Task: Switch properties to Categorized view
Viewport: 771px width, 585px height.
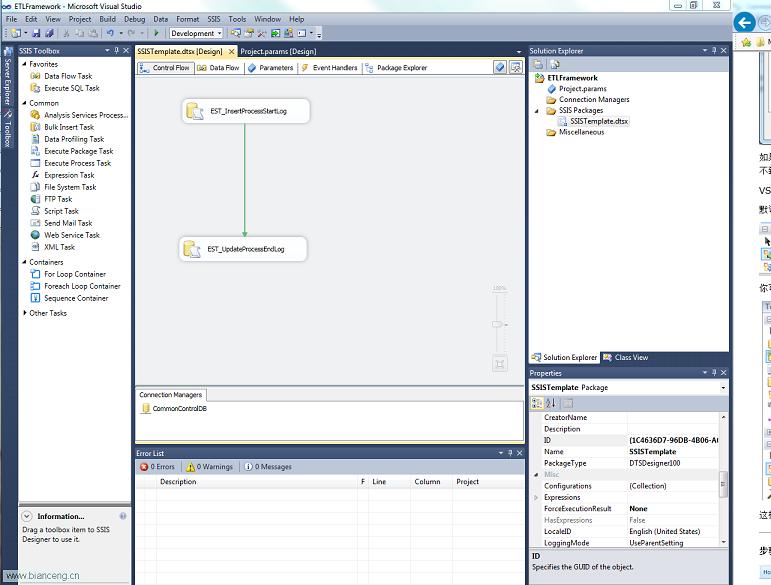Action: (537, 404)
